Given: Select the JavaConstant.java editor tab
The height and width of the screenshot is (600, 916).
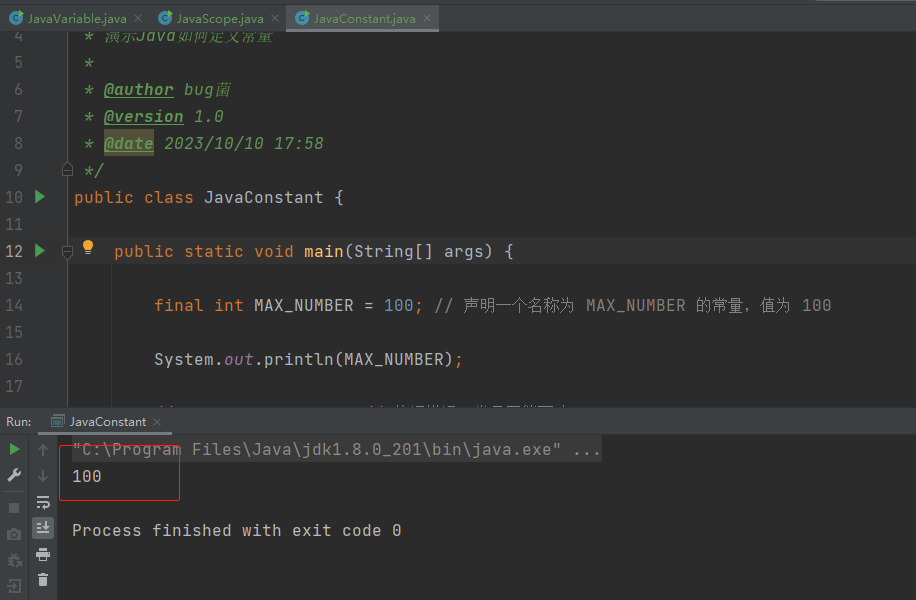Looking at the screenshot, I should click(364, 19).
